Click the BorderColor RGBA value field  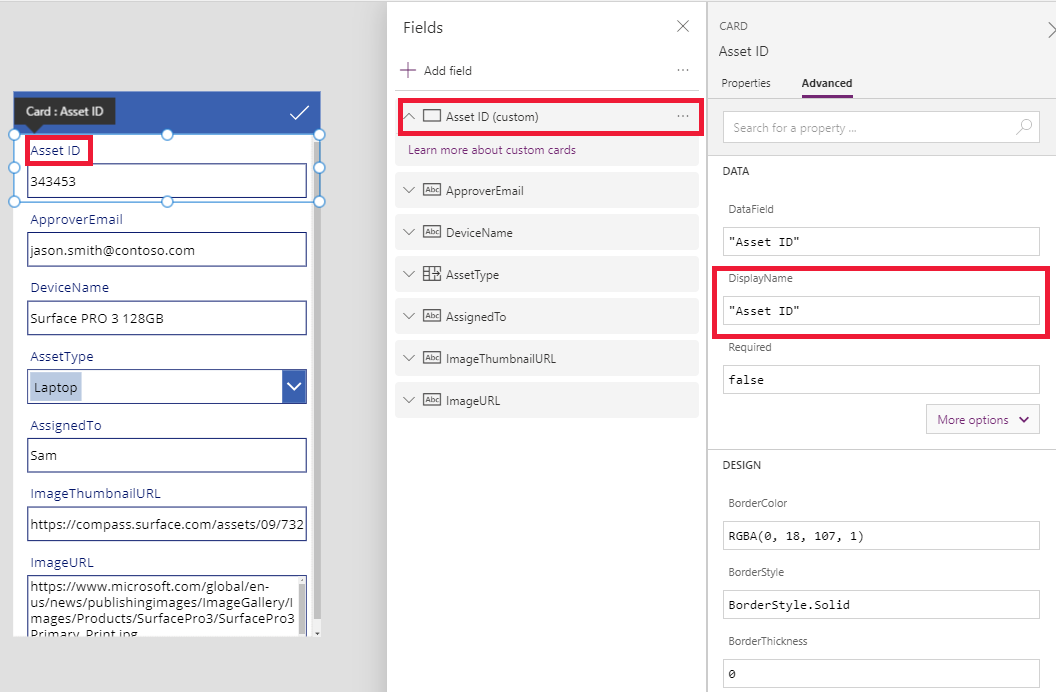point(880,536)
